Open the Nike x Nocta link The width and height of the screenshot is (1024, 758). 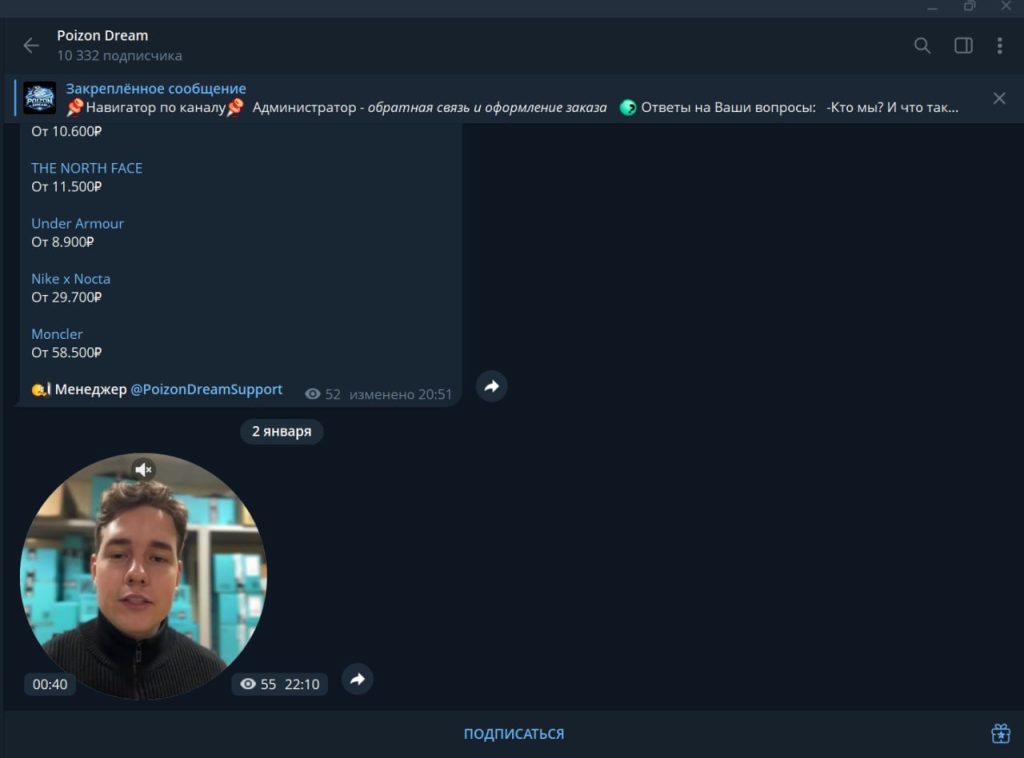(71, 279)
